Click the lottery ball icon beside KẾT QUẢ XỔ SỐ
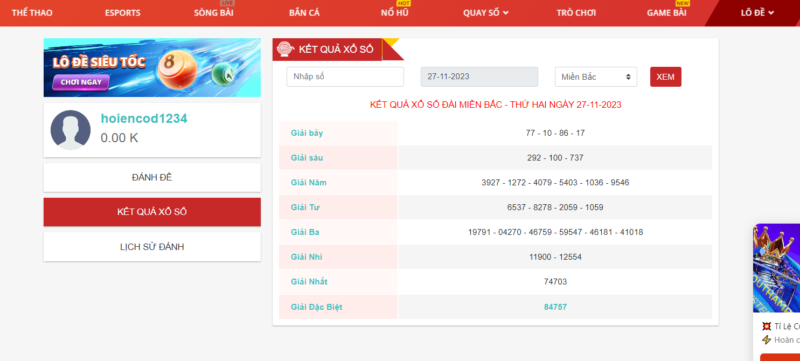 [x=285, y=49]
